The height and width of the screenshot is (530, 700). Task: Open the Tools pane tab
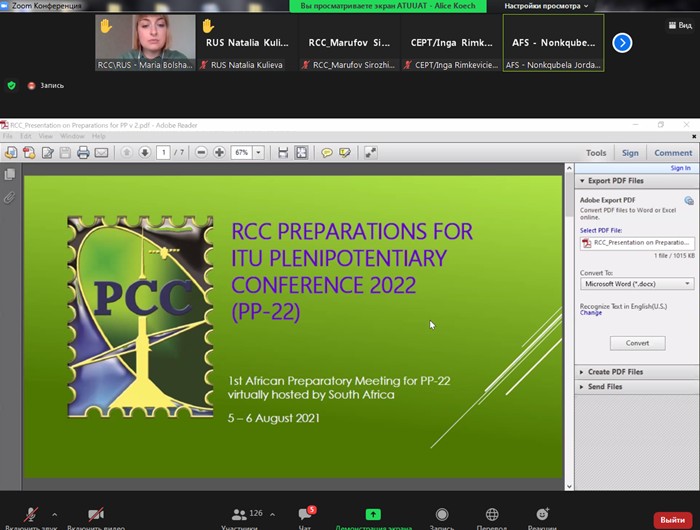point(596,153)
